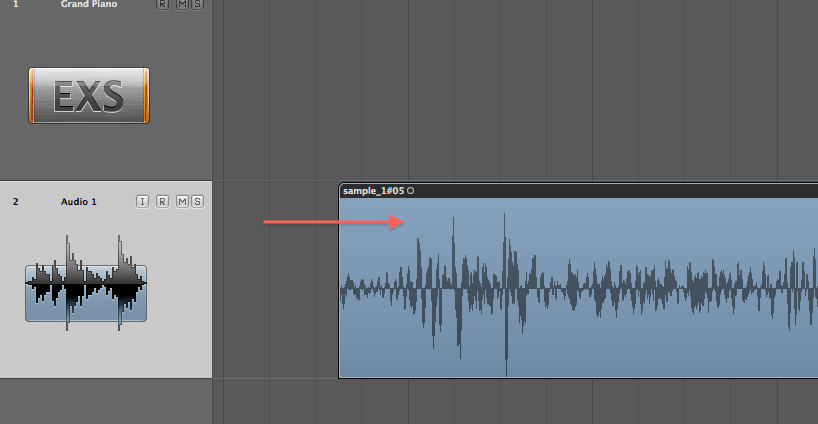Click track number 2 in header
The width and height of the screenshot is (818, 424).
tap(15, 202)
